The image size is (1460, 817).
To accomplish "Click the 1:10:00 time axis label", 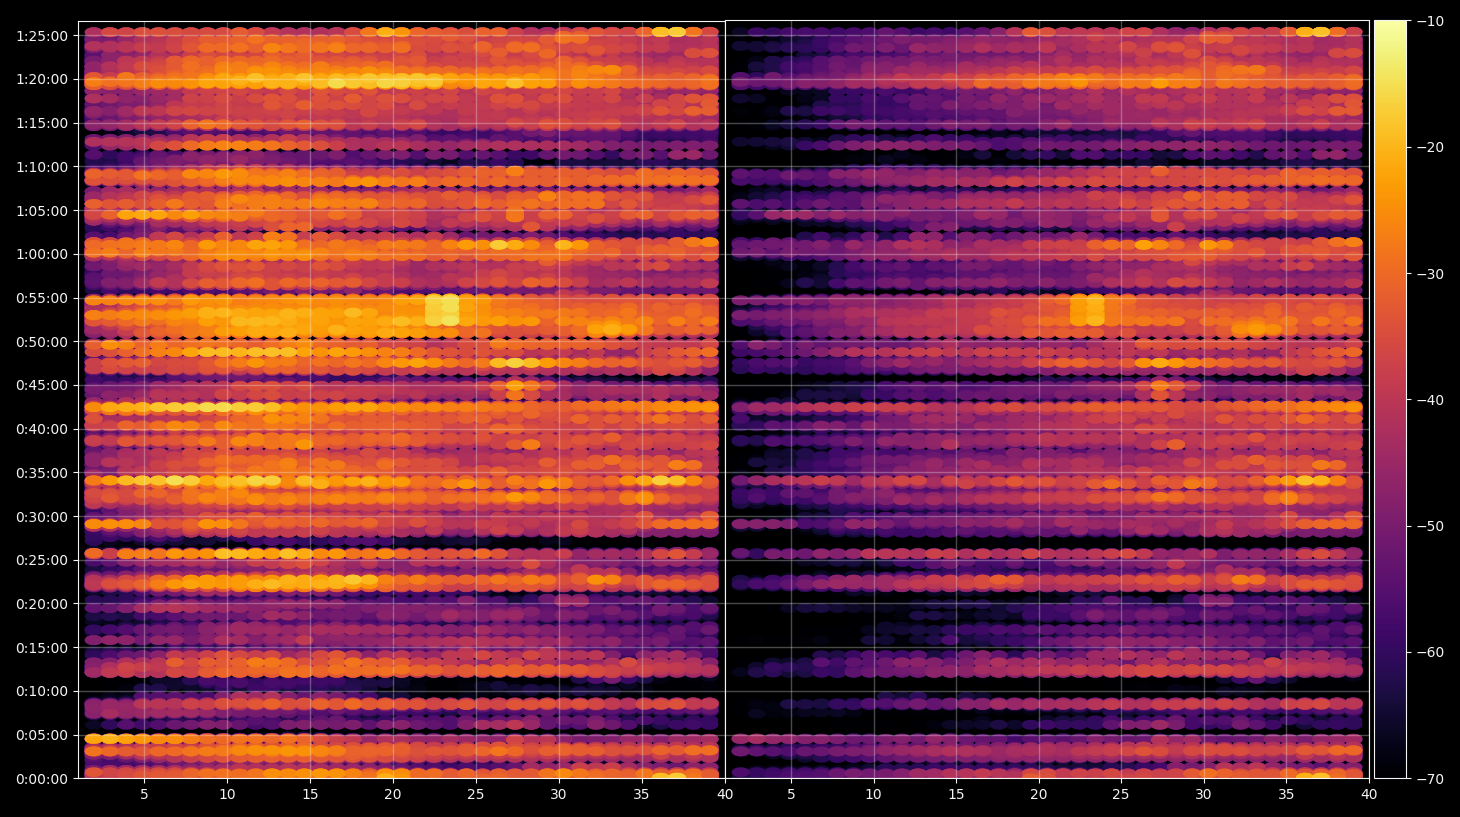I will coord(42,167).
